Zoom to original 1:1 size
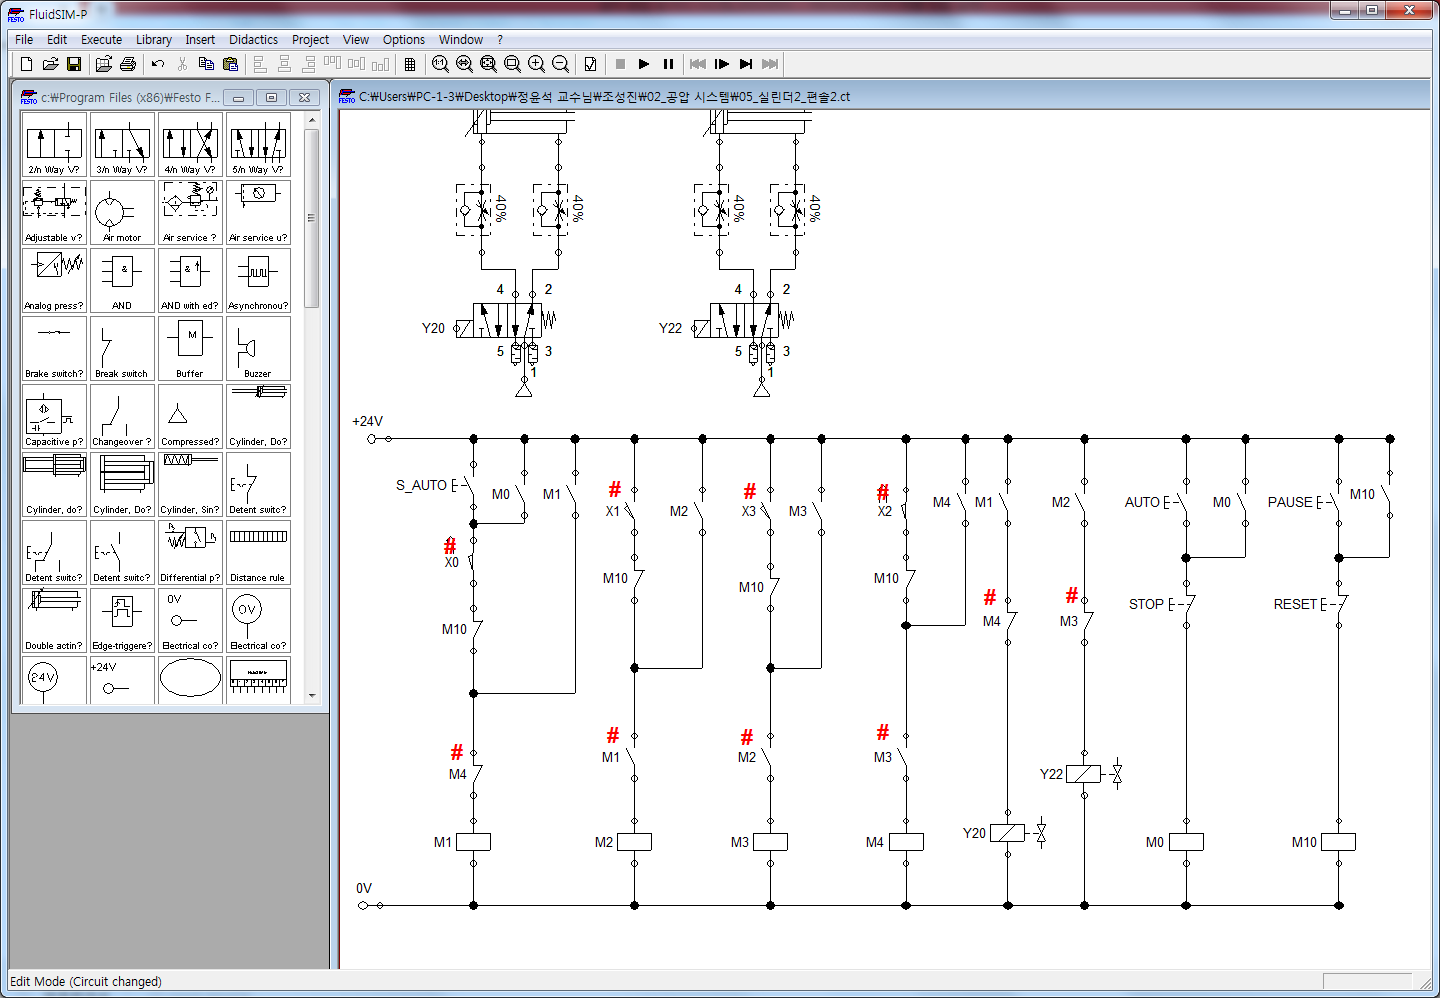Viewport: 1440px width, 998px height. click(440, 64)
